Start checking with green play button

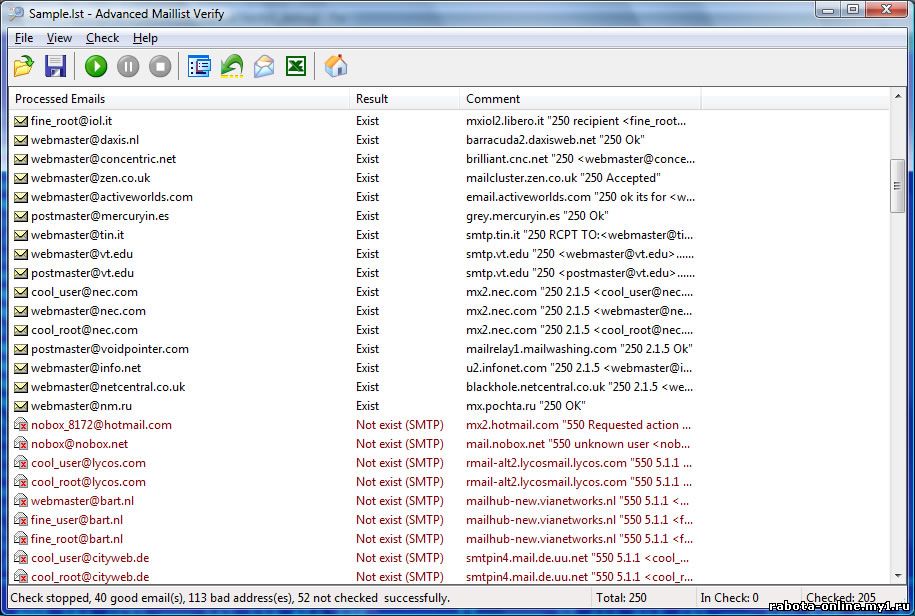(x=96, y=67)
